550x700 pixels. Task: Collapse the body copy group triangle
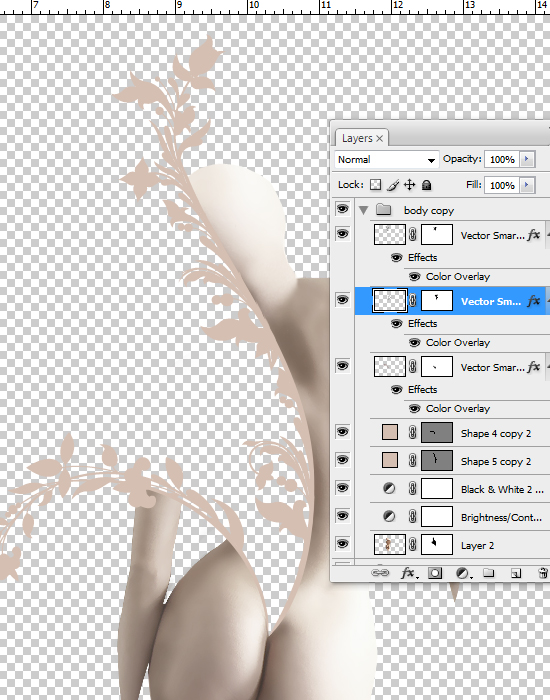click(363, 210)
